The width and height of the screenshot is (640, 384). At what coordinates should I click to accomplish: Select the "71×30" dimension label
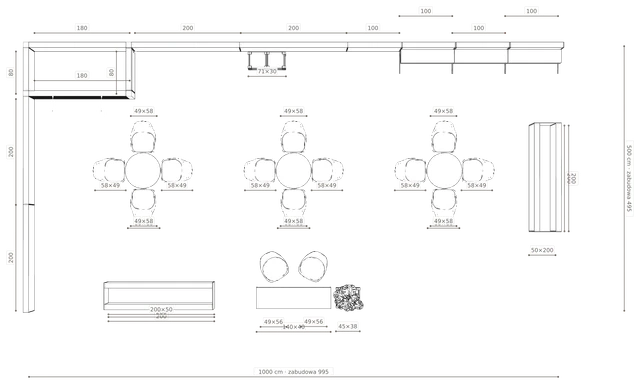267,71
